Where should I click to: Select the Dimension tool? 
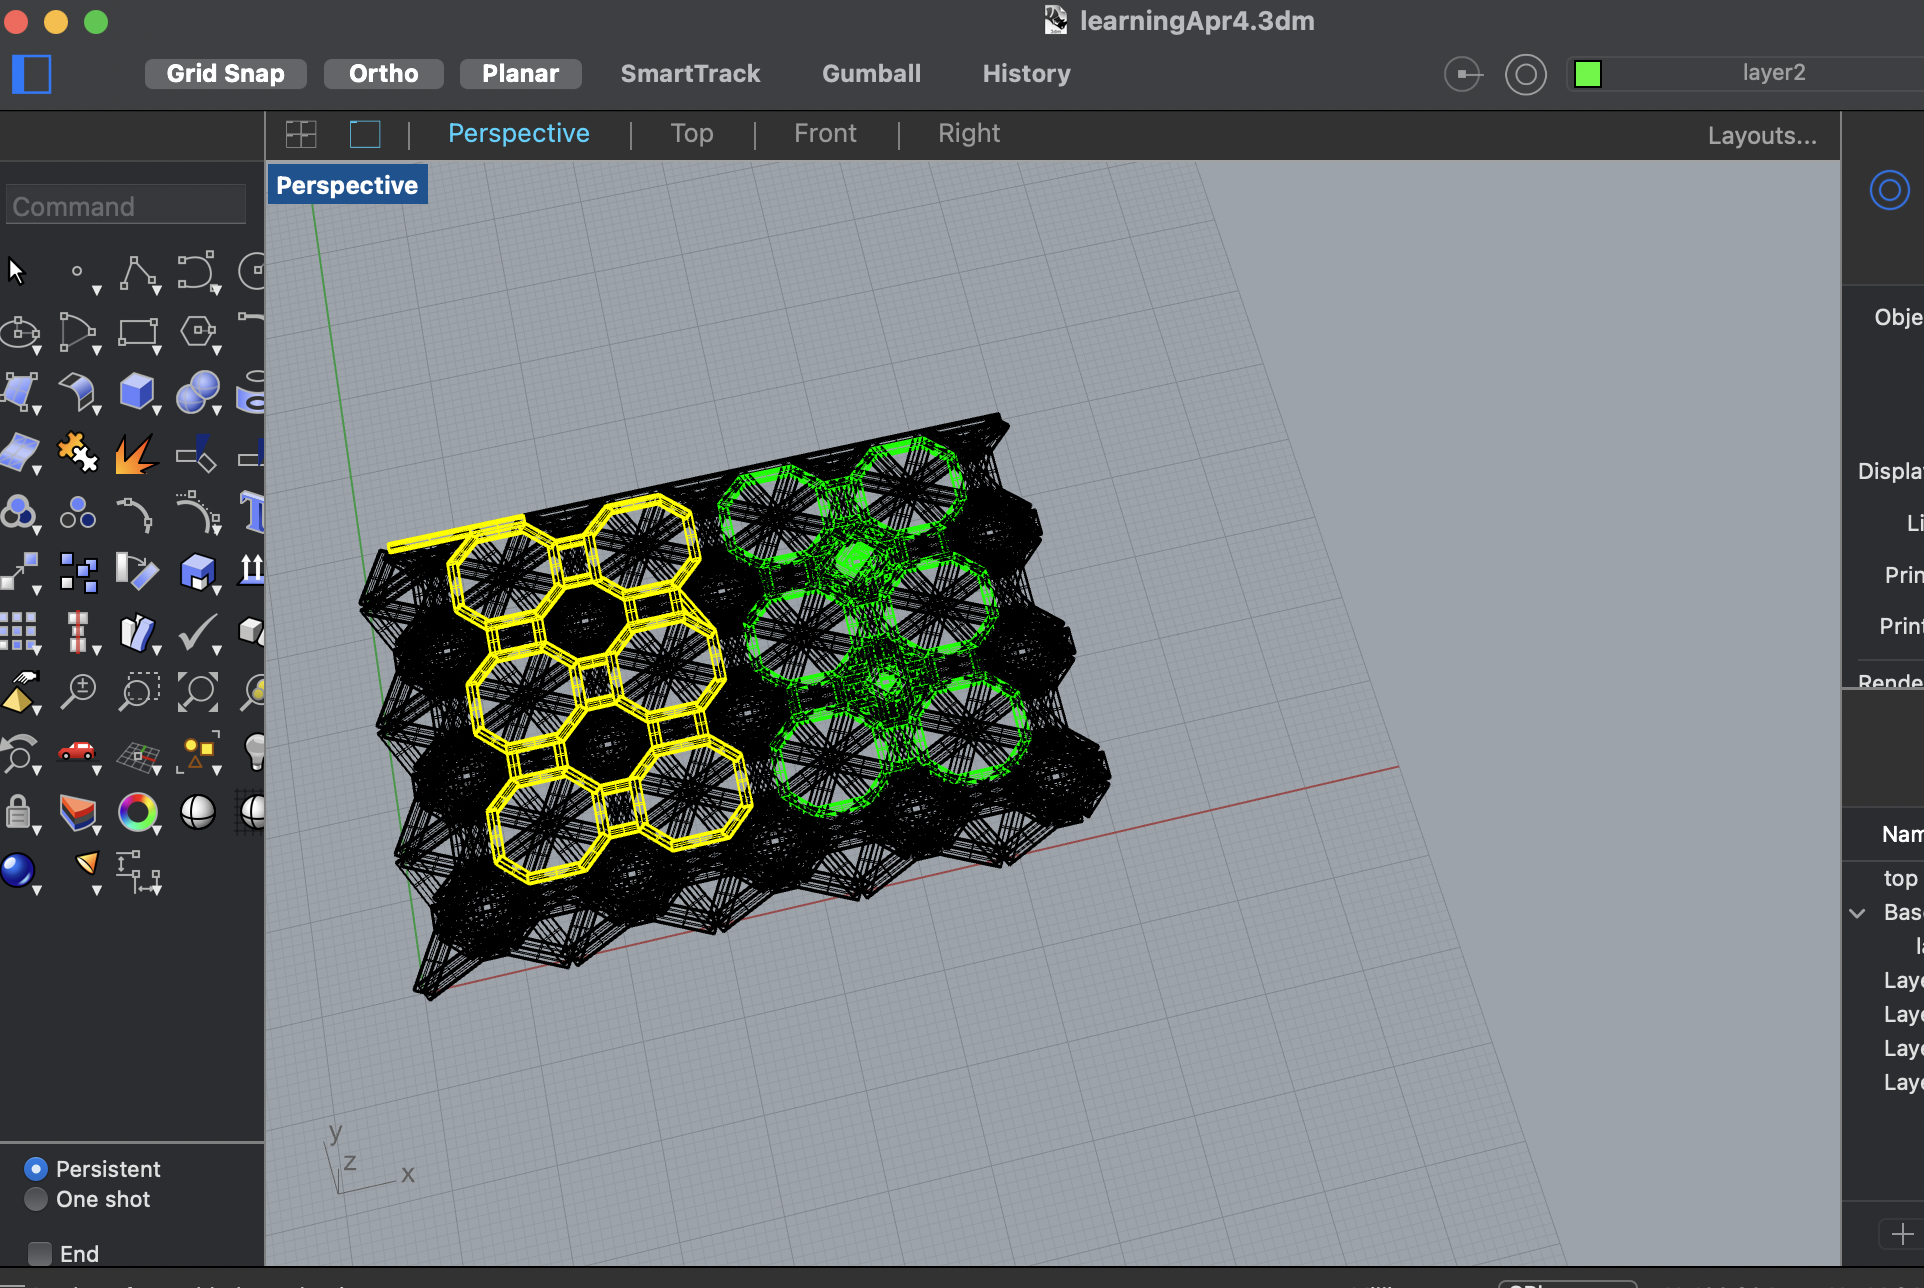pyautogui.click(x=138, y=872)
